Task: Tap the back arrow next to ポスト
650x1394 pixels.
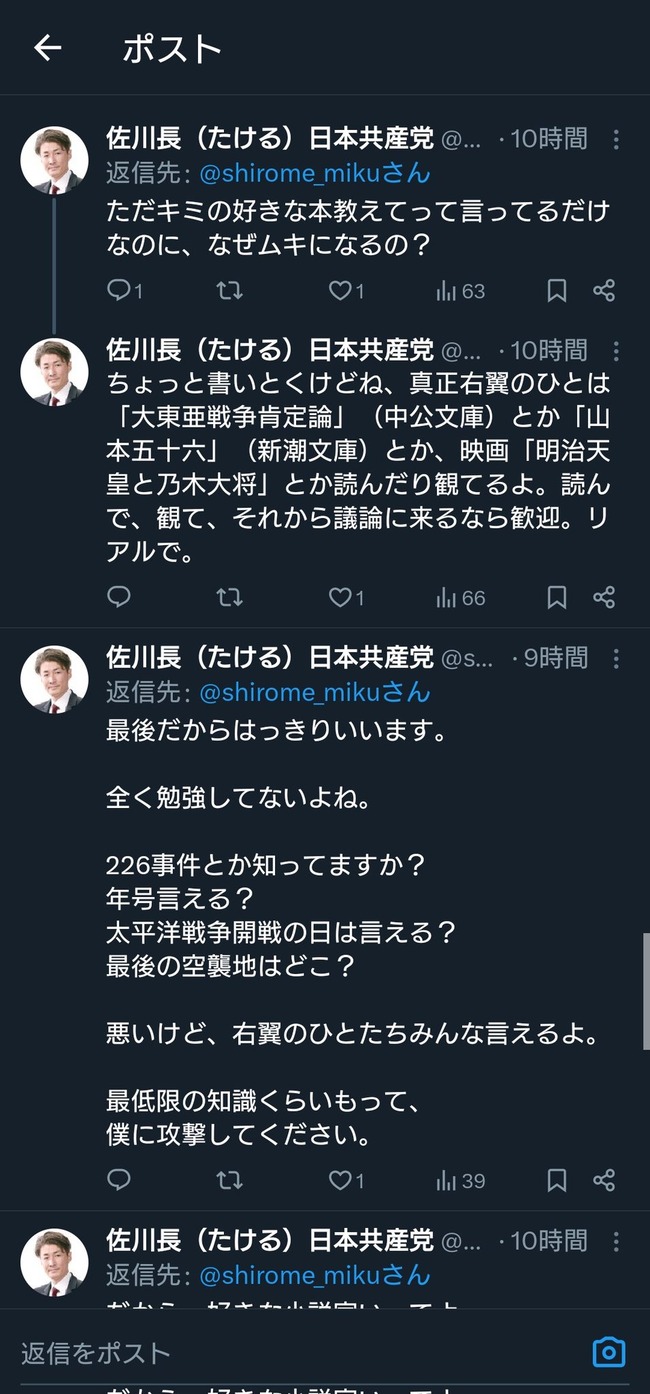Action: 47,48
